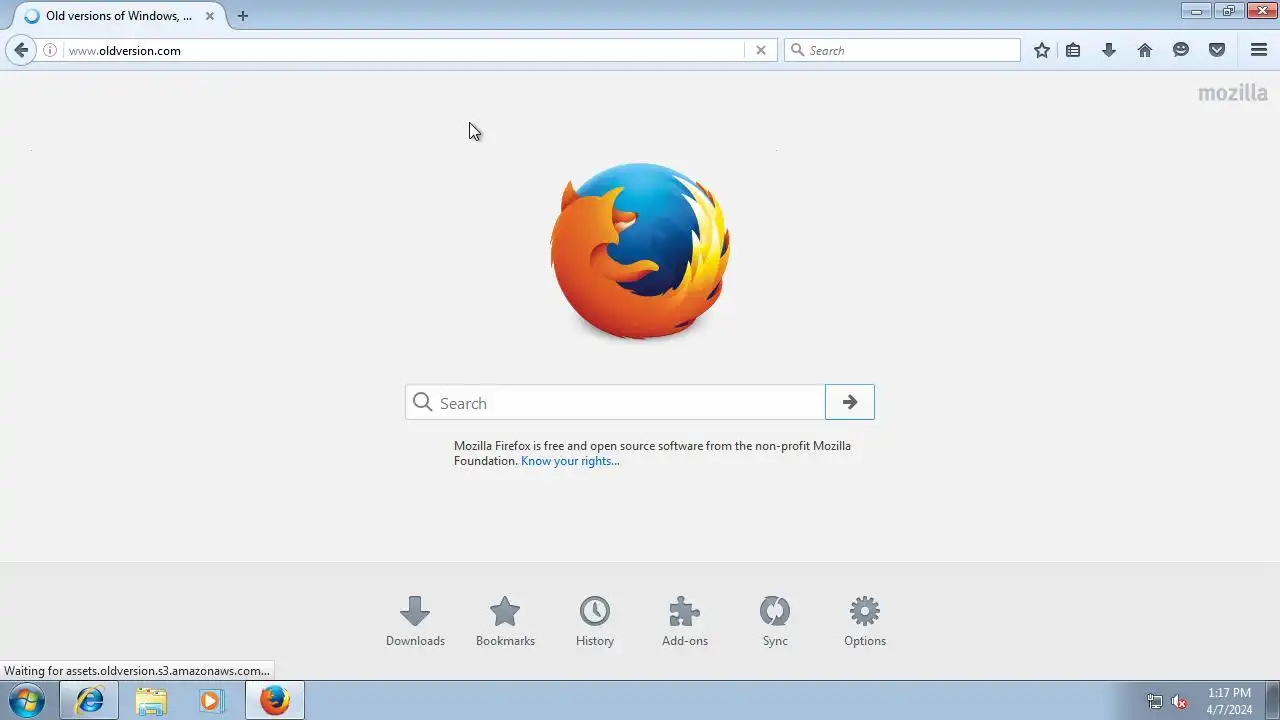This screenshot has width=1280, height=720.
Task: Click the network tray icon
Action: coord(1155,702)
